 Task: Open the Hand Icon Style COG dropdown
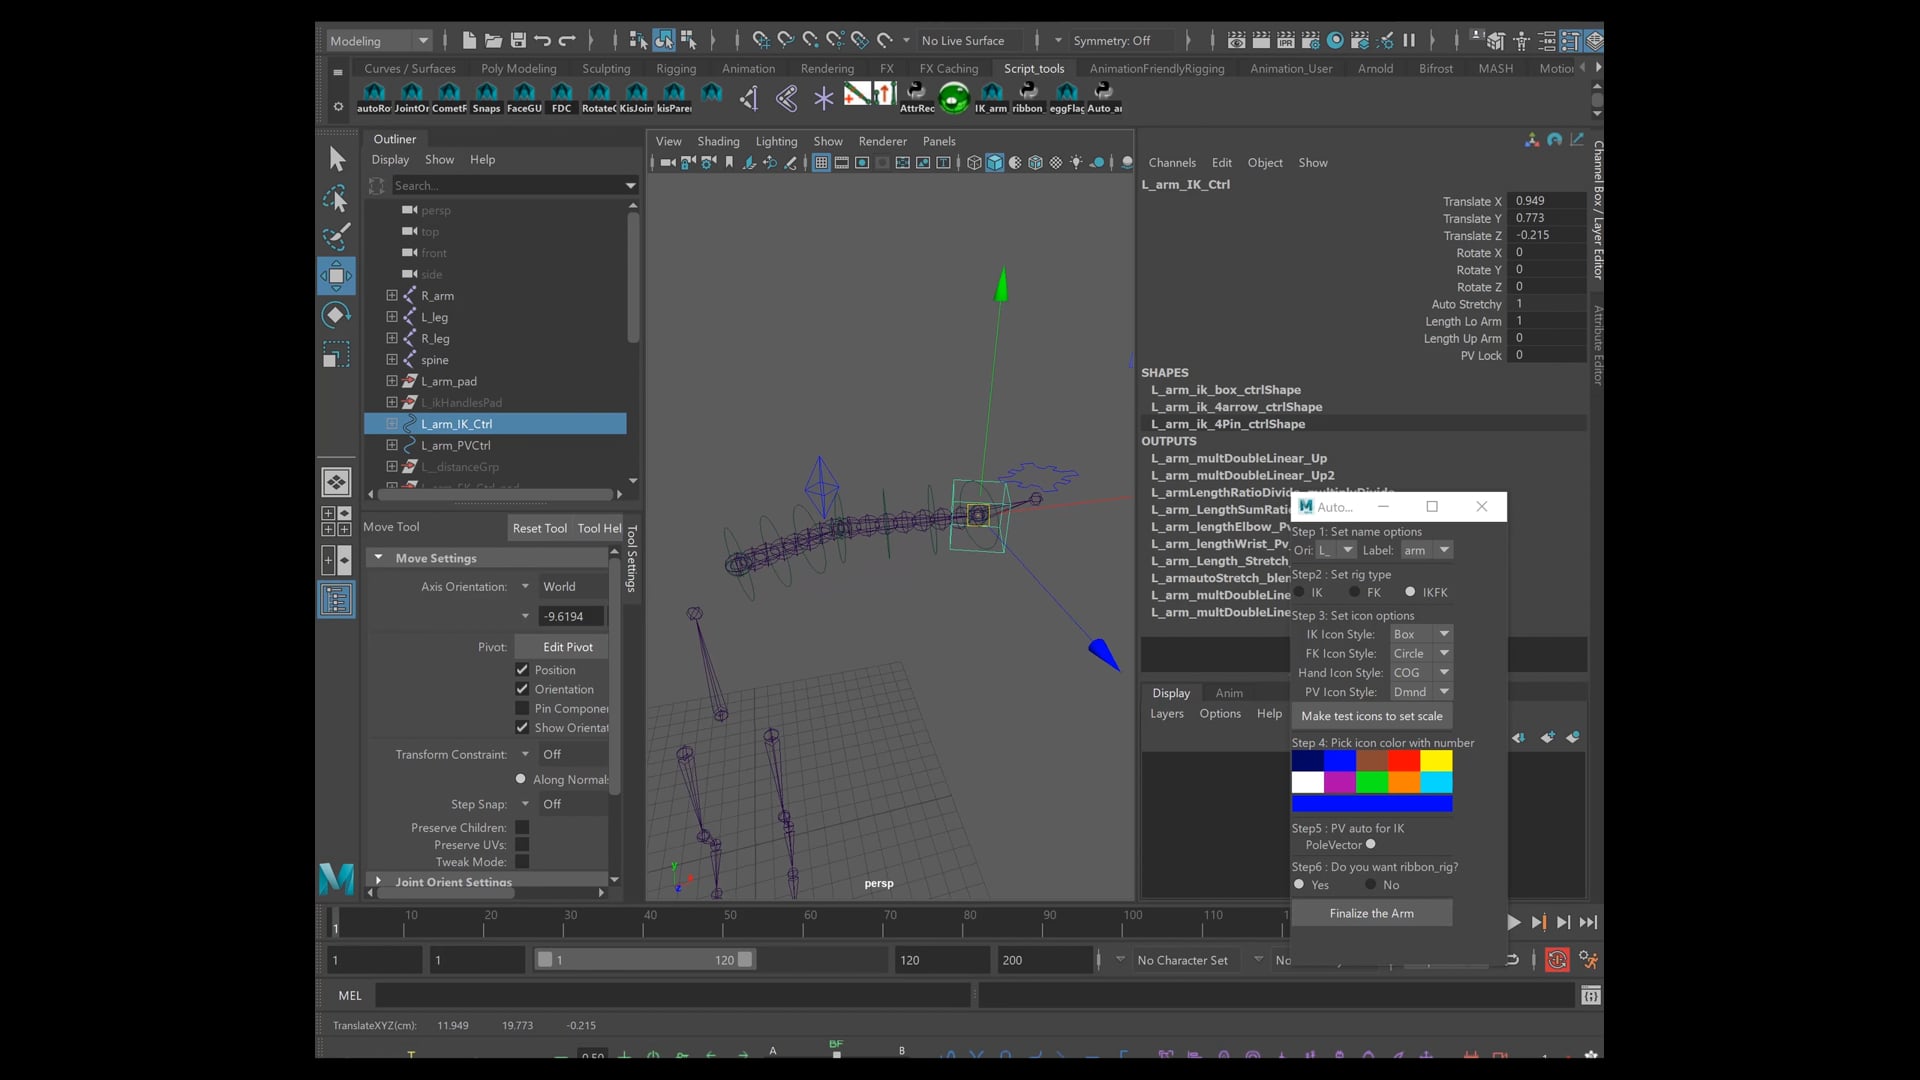1421,673
